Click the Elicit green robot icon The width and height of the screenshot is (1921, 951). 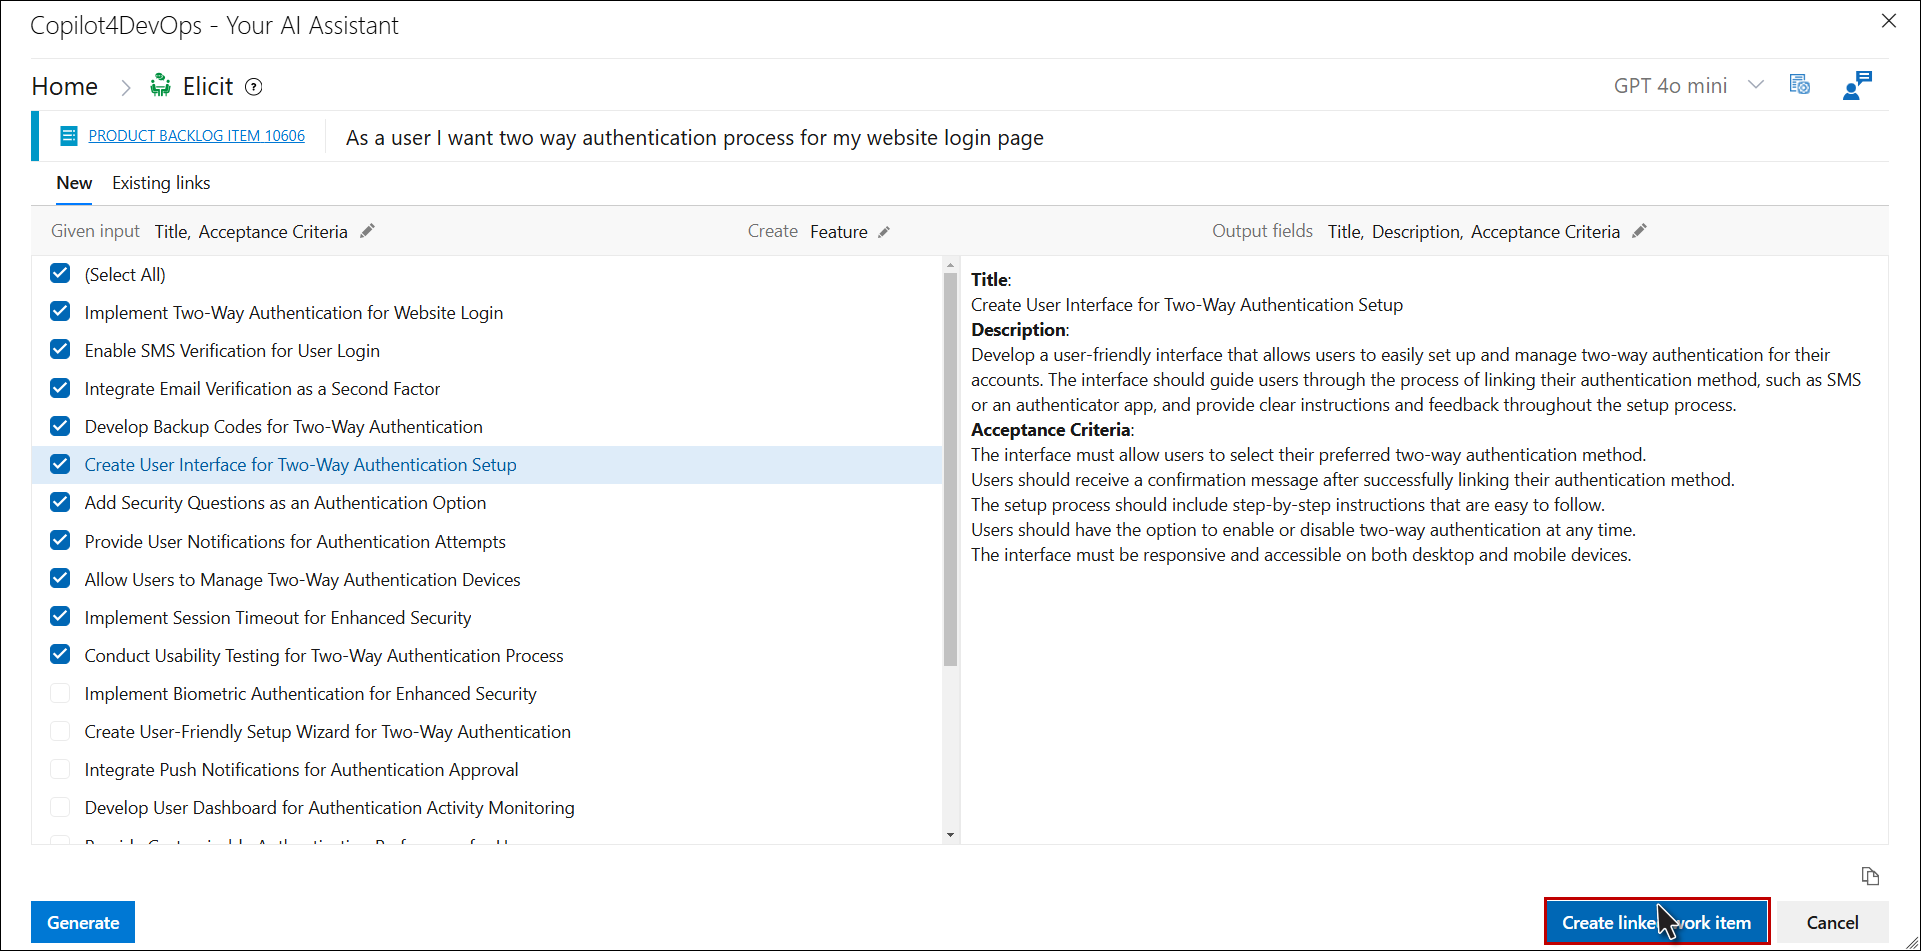pos(160,86)
